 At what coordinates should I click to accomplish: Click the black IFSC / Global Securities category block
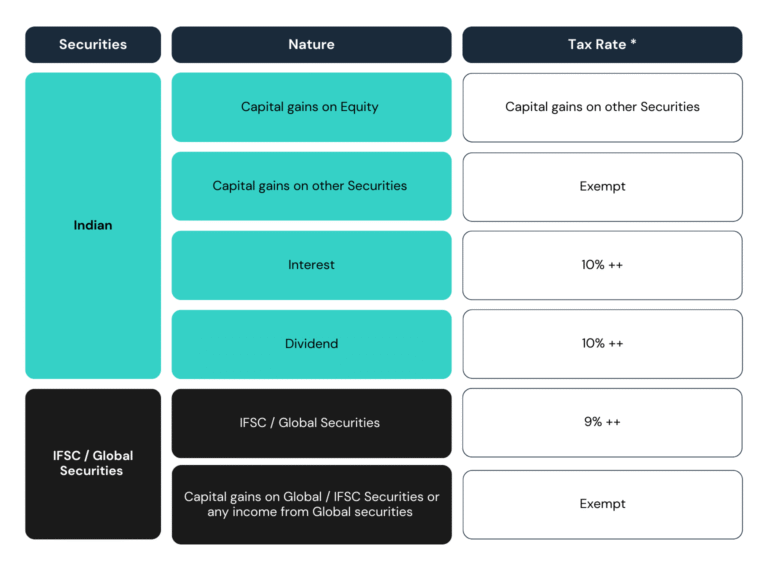point(93,463)
